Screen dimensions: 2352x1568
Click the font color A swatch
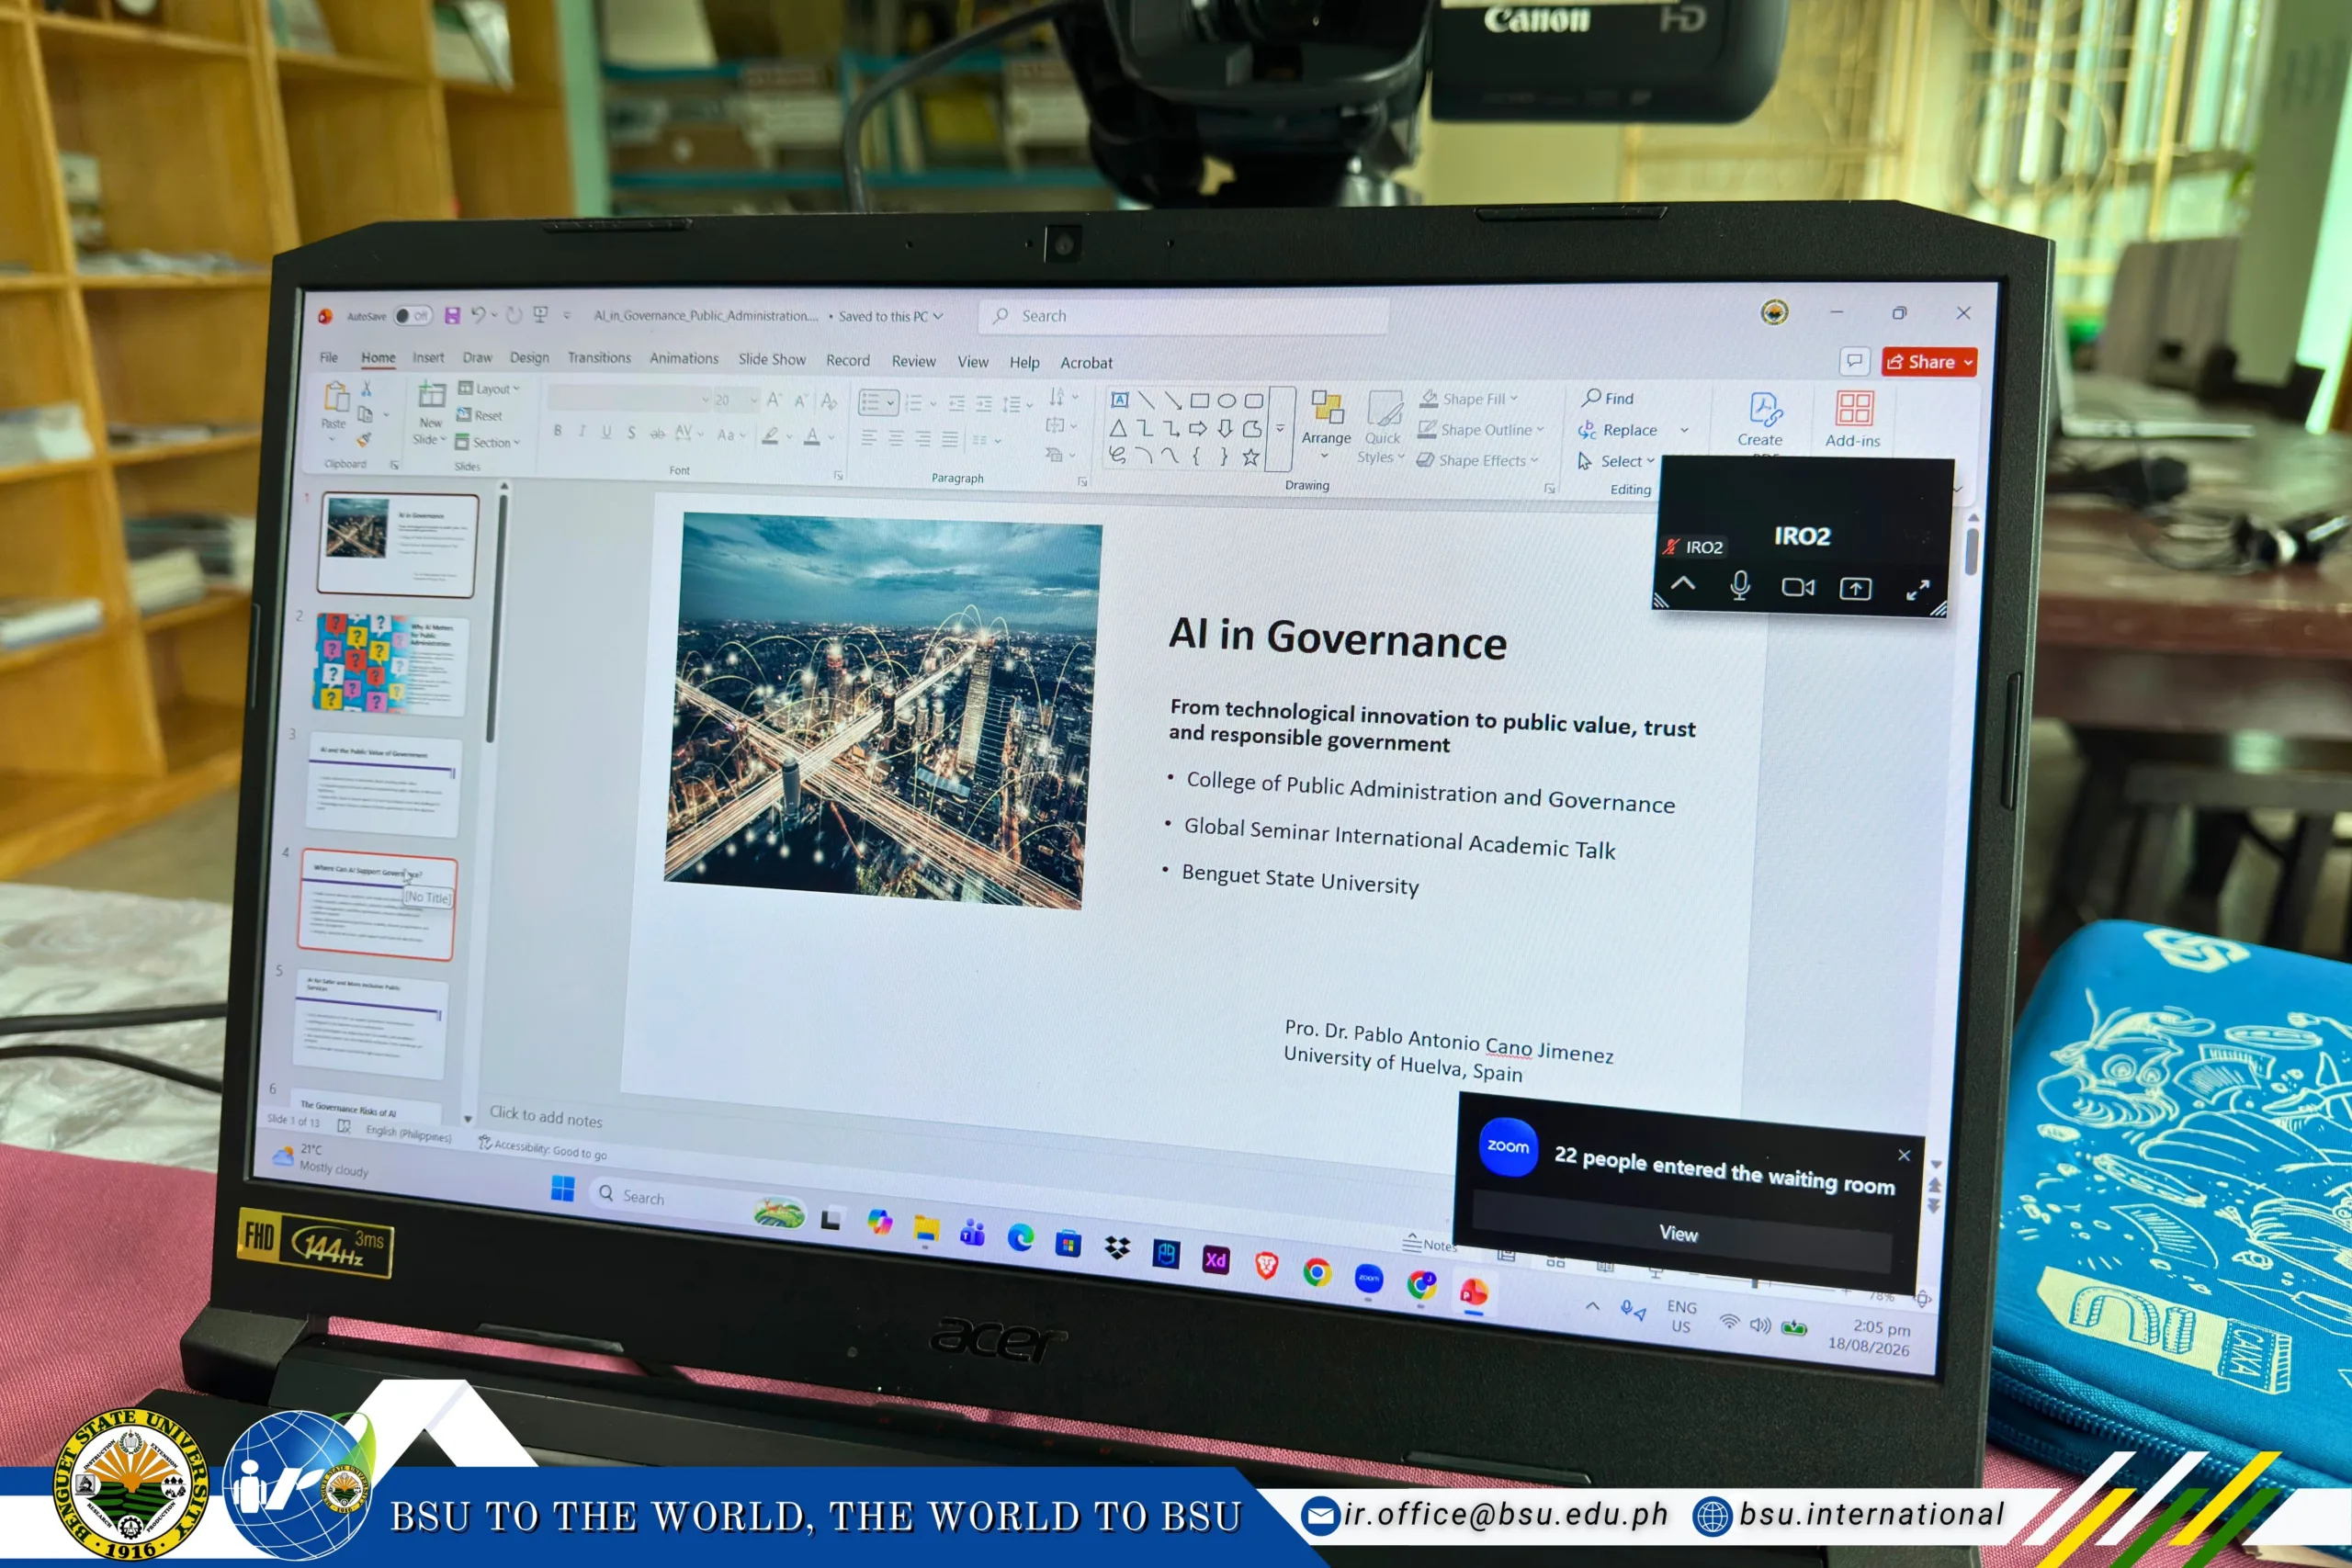[813, 436]
